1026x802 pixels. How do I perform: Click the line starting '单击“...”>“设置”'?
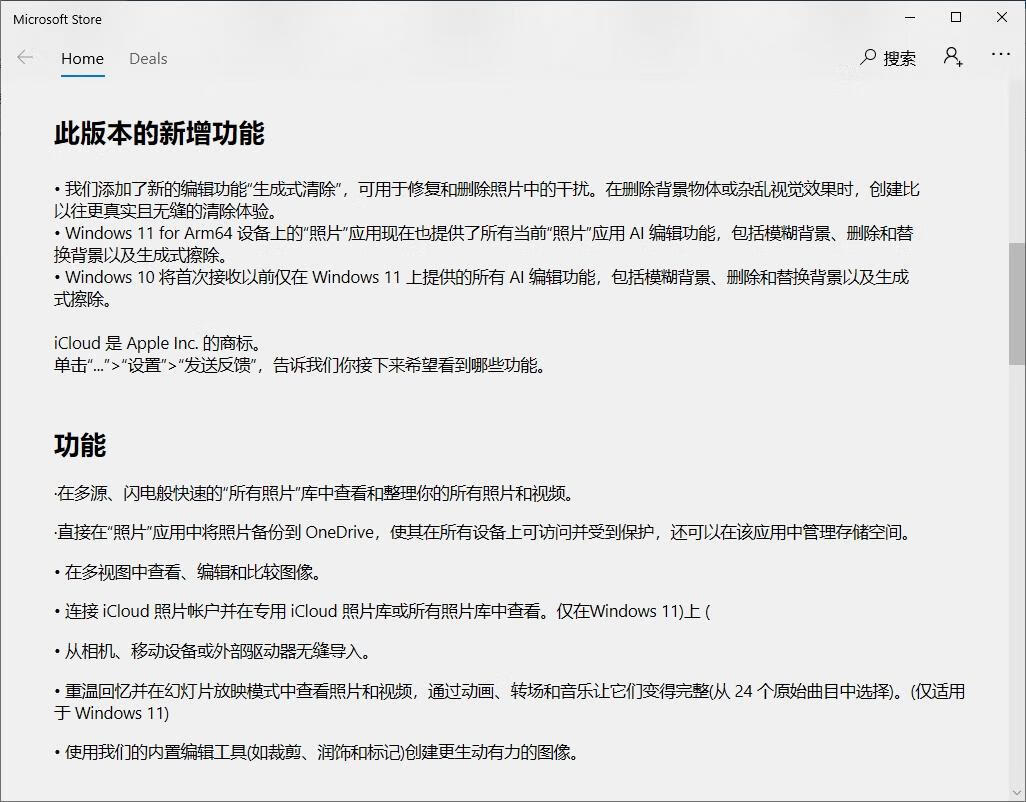pos(300,365)
